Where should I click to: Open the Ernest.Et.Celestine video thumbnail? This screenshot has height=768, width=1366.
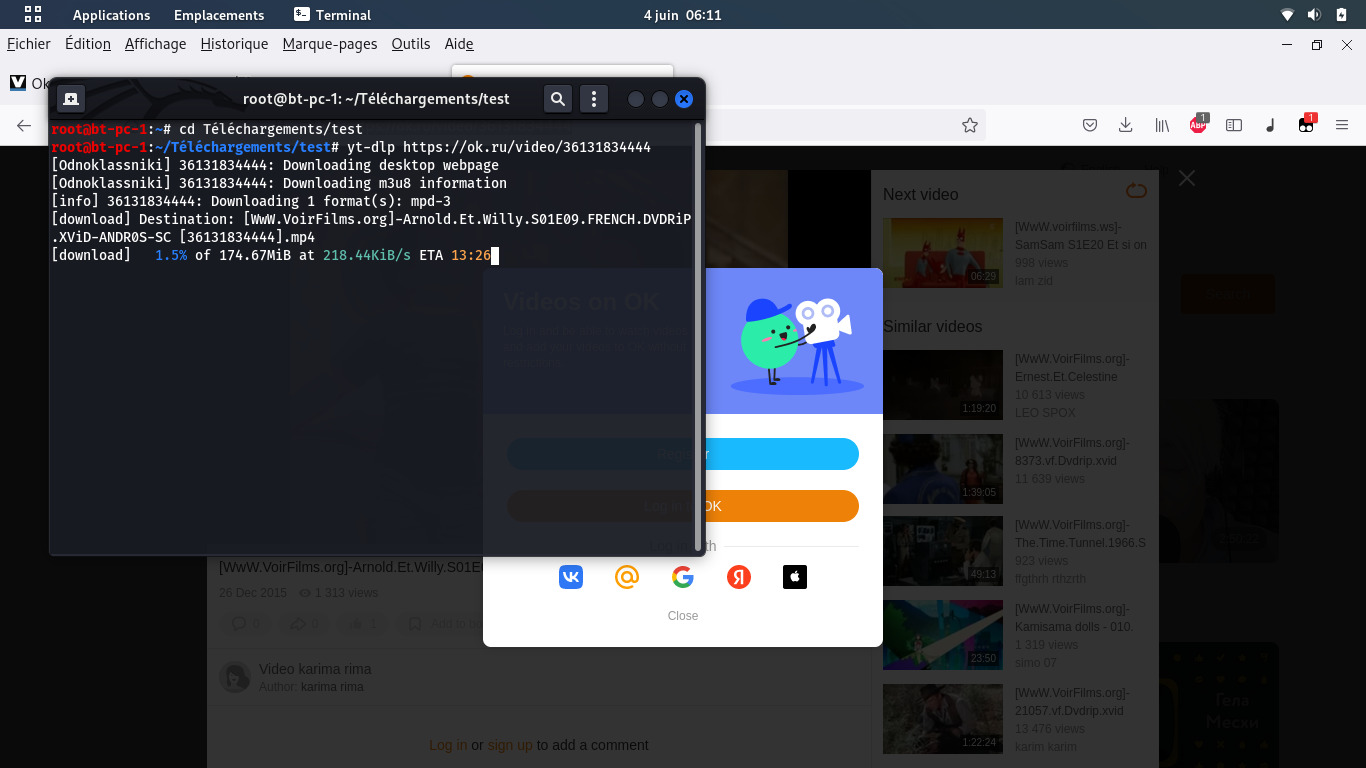coord(943,385)
